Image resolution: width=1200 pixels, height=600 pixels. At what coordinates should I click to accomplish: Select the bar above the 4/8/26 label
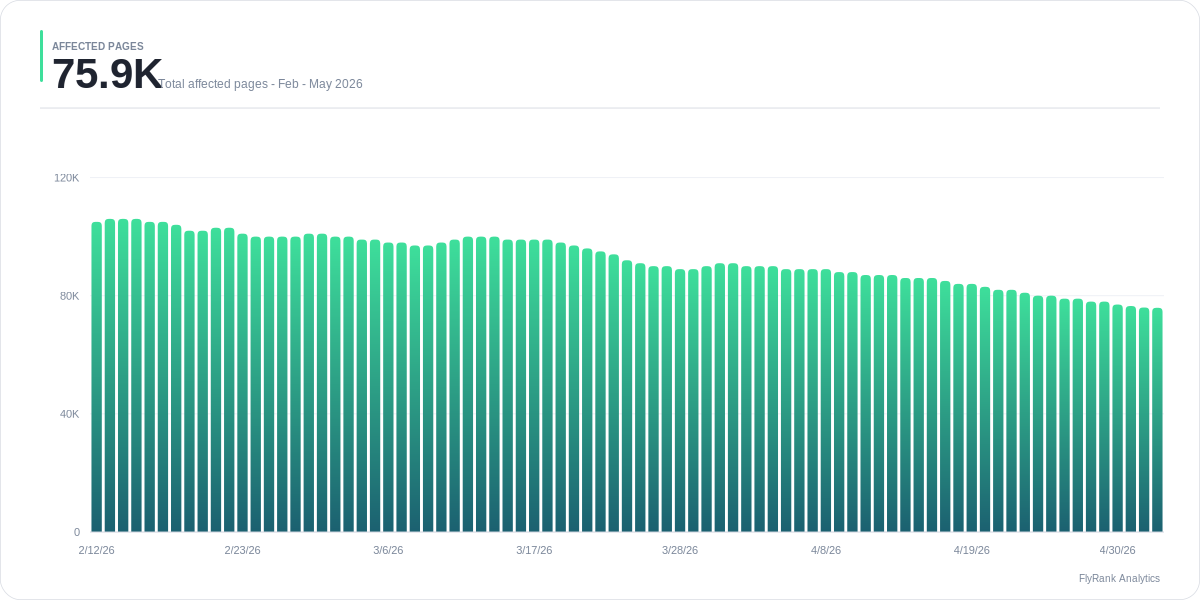[826, 400]
